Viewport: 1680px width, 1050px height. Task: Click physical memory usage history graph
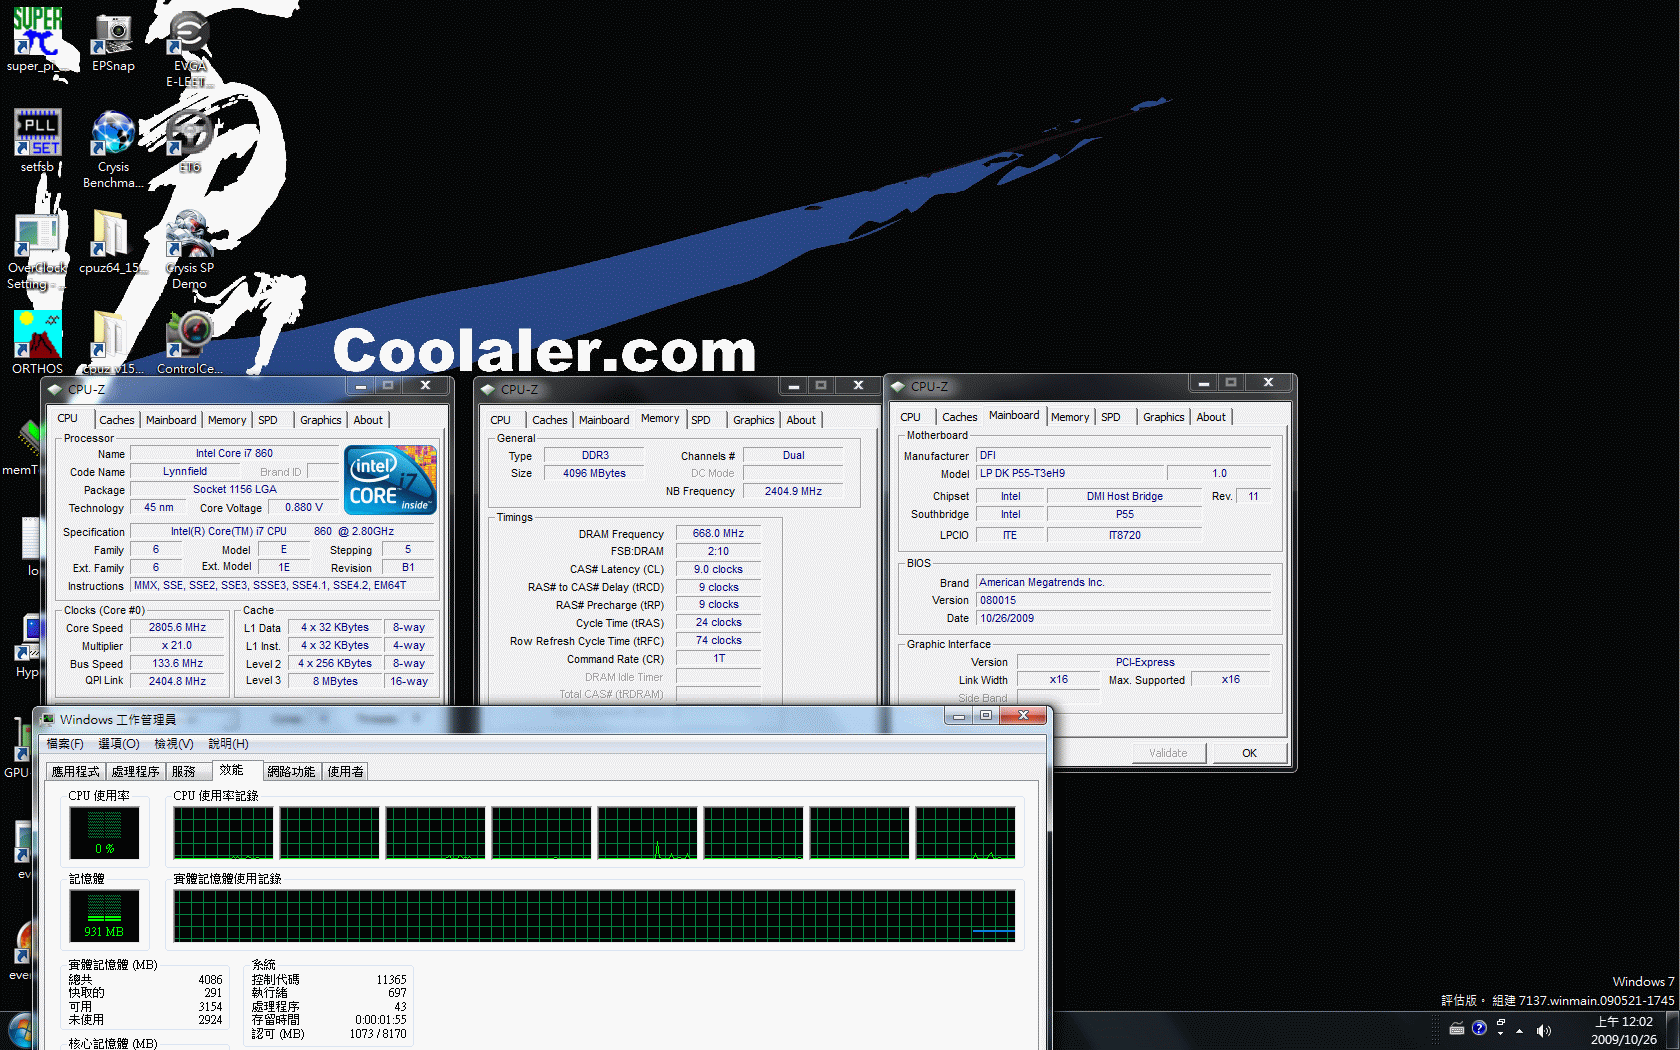point(594,916)
